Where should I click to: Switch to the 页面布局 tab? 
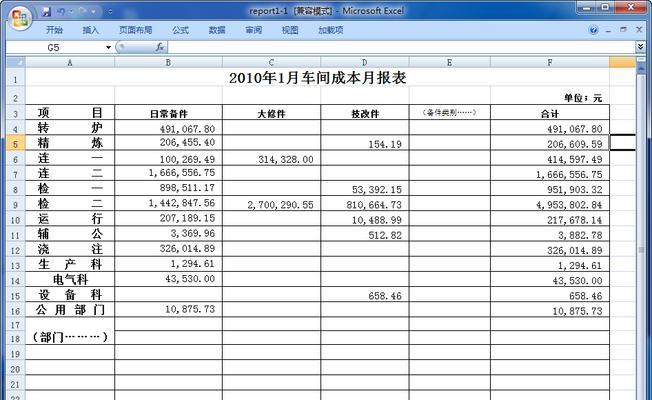tap(136, 30)
